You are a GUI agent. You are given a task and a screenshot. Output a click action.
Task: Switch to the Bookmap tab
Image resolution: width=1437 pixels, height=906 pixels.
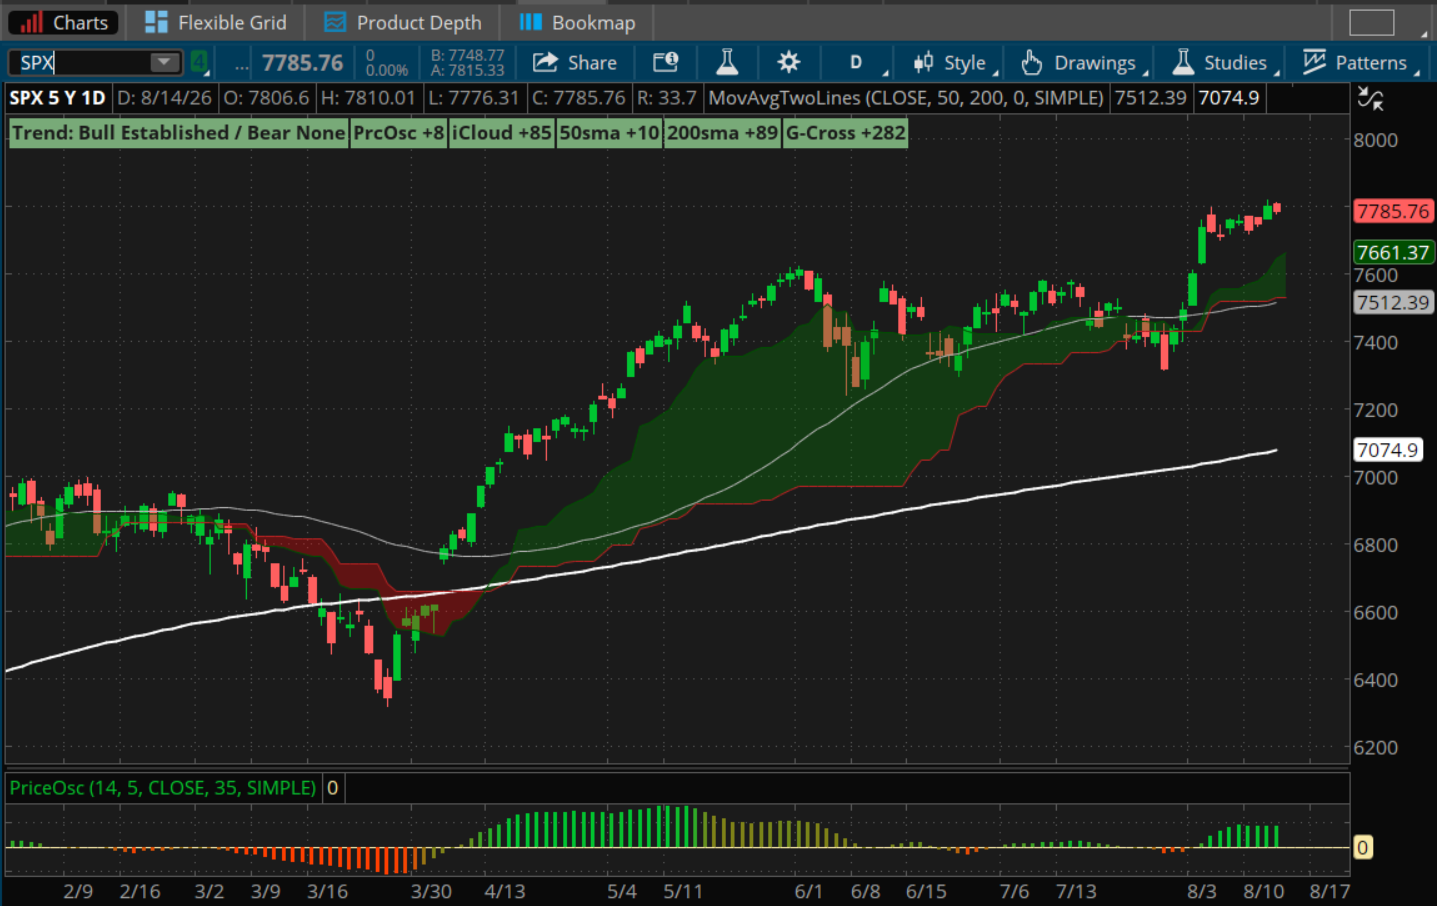pos(578,22)
